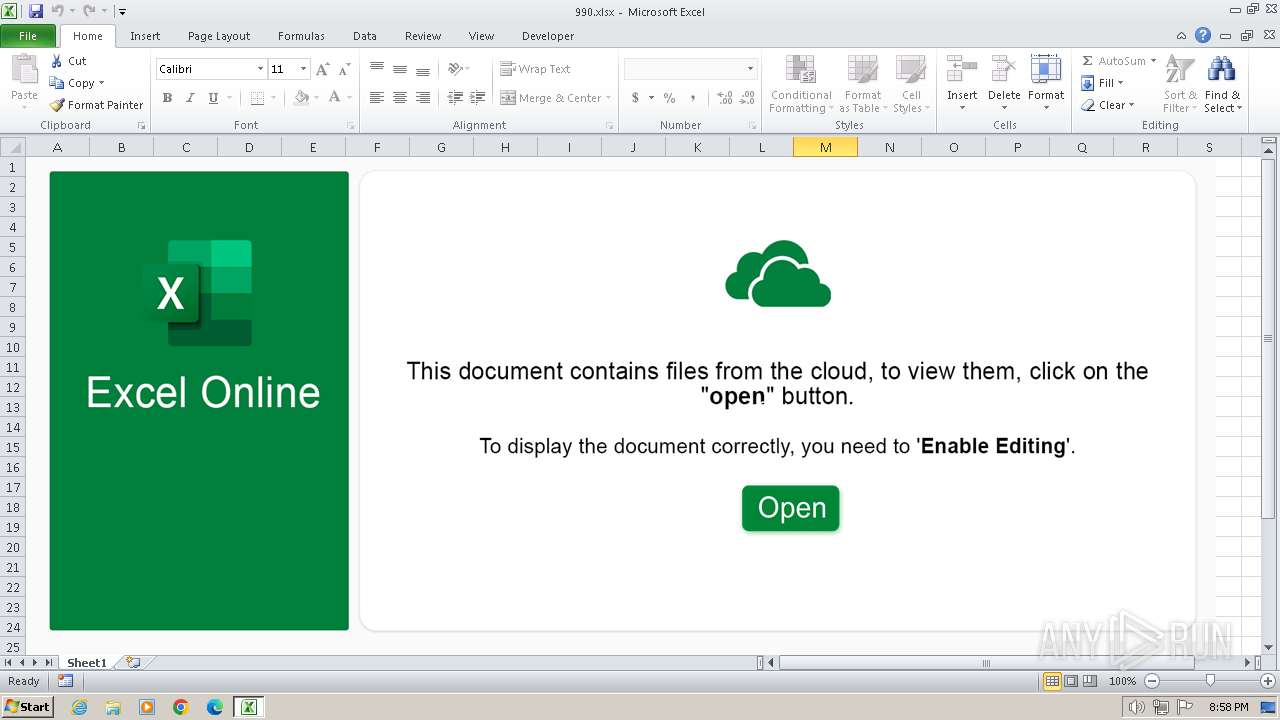Open the File tab
This screenshot has width=1280, height=720.
(x=28, y=36)
